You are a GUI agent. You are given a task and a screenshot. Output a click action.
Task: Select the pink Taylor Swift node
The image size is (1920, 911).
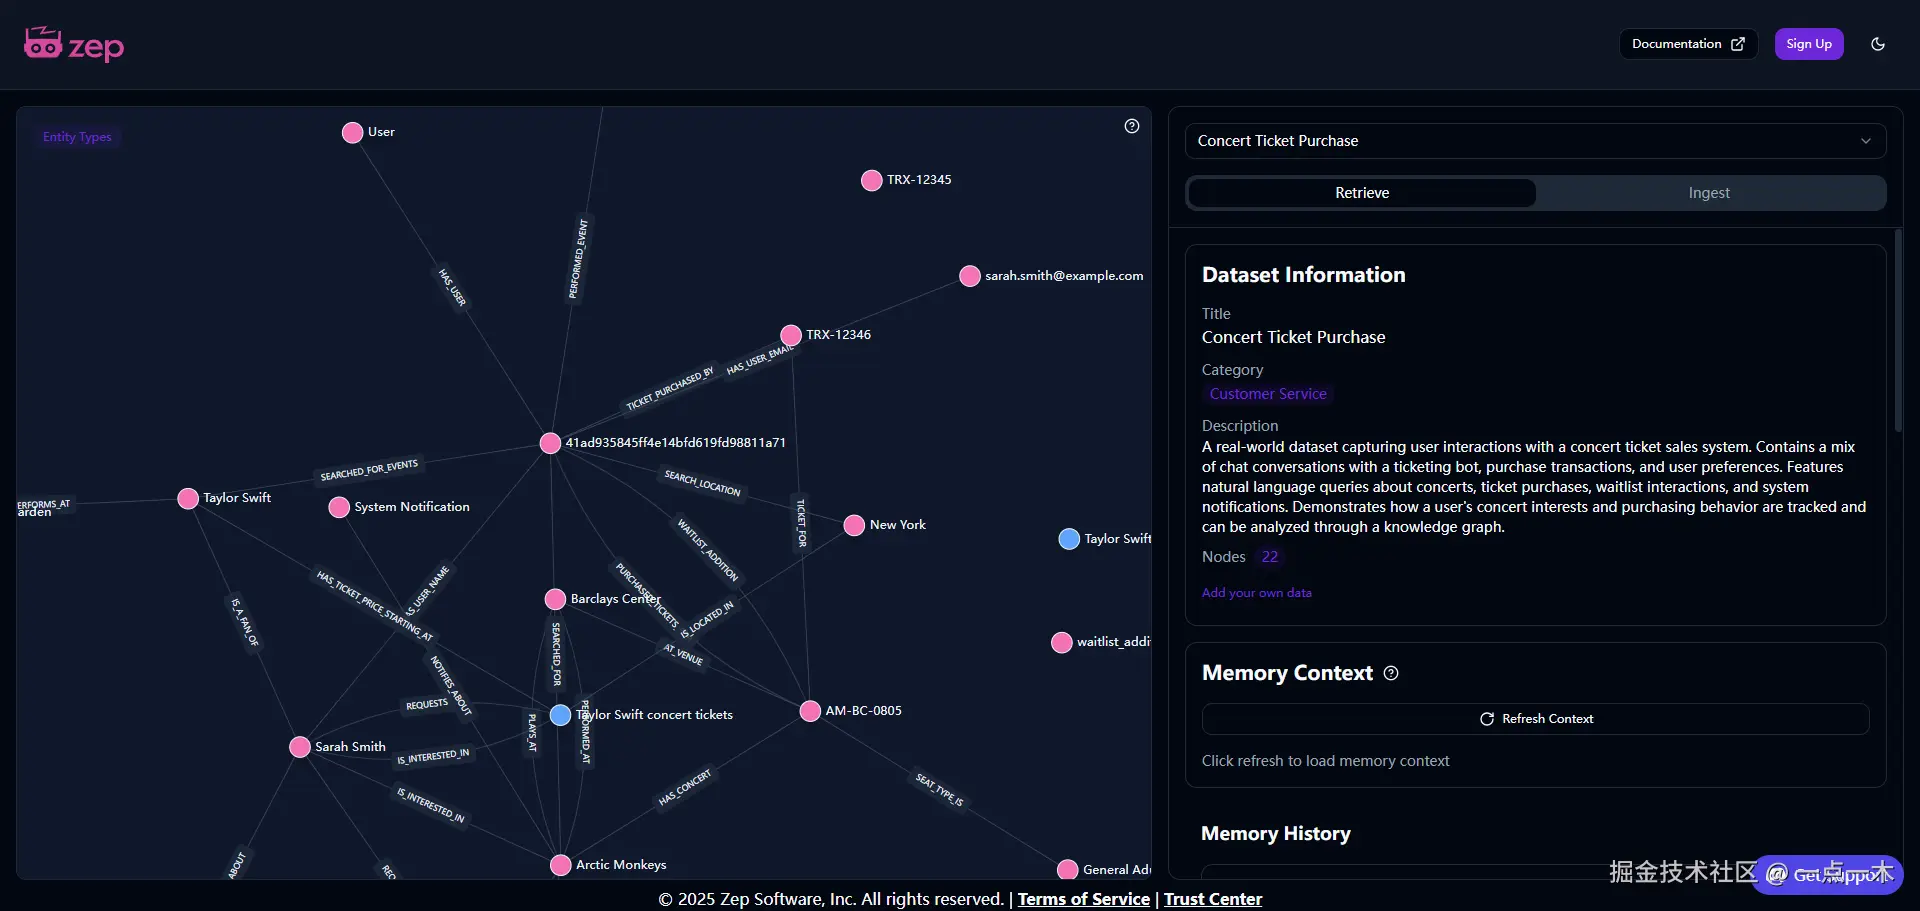click(x=188, y=498)
